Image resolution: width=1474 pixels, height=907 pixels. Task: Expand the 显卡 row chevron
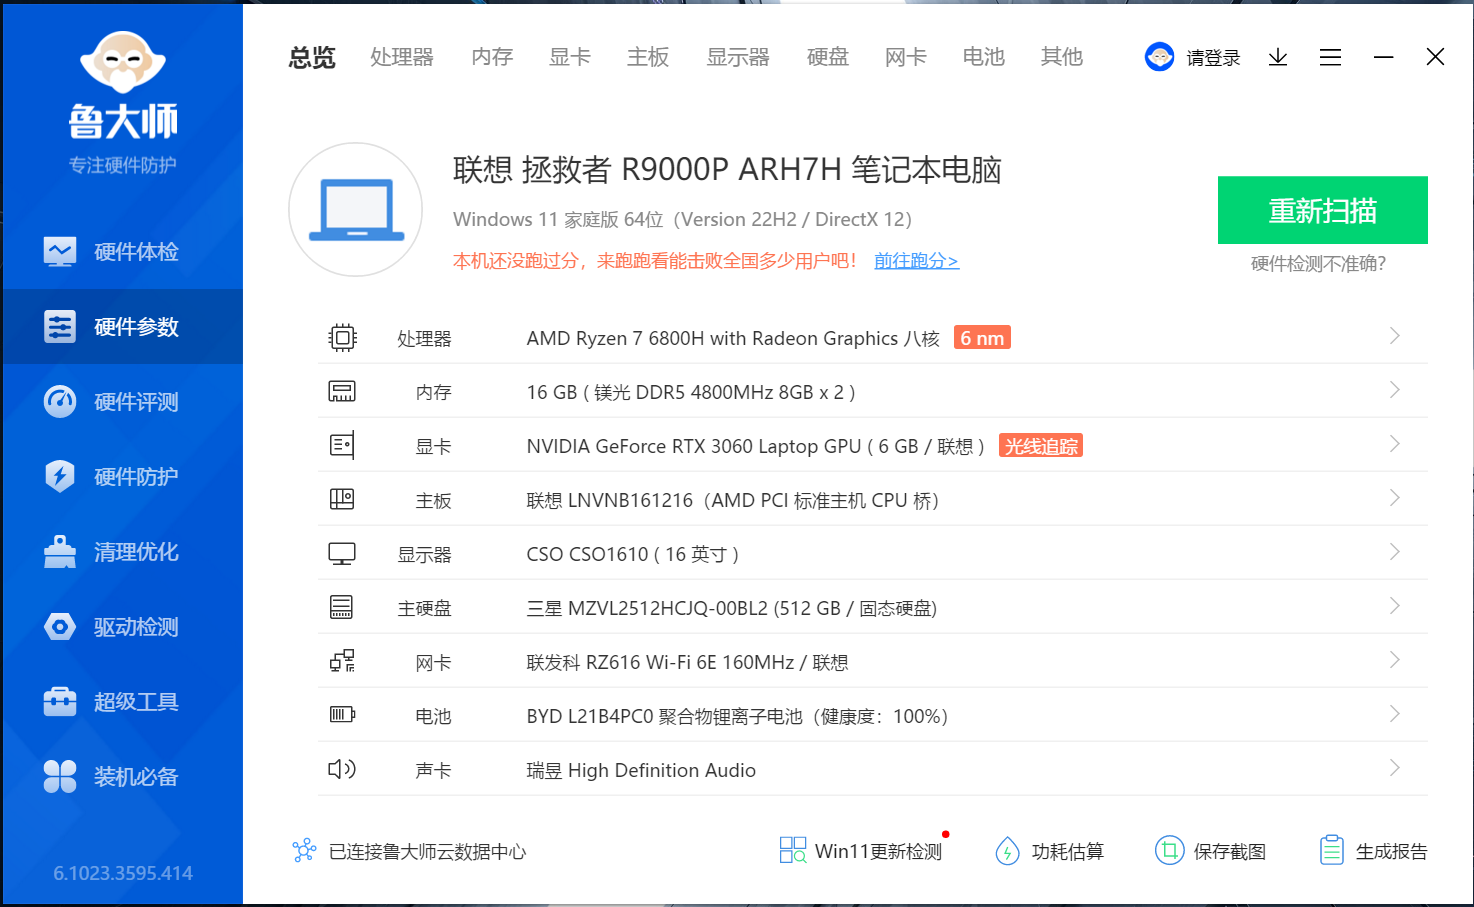click(x=1395, y=444)
